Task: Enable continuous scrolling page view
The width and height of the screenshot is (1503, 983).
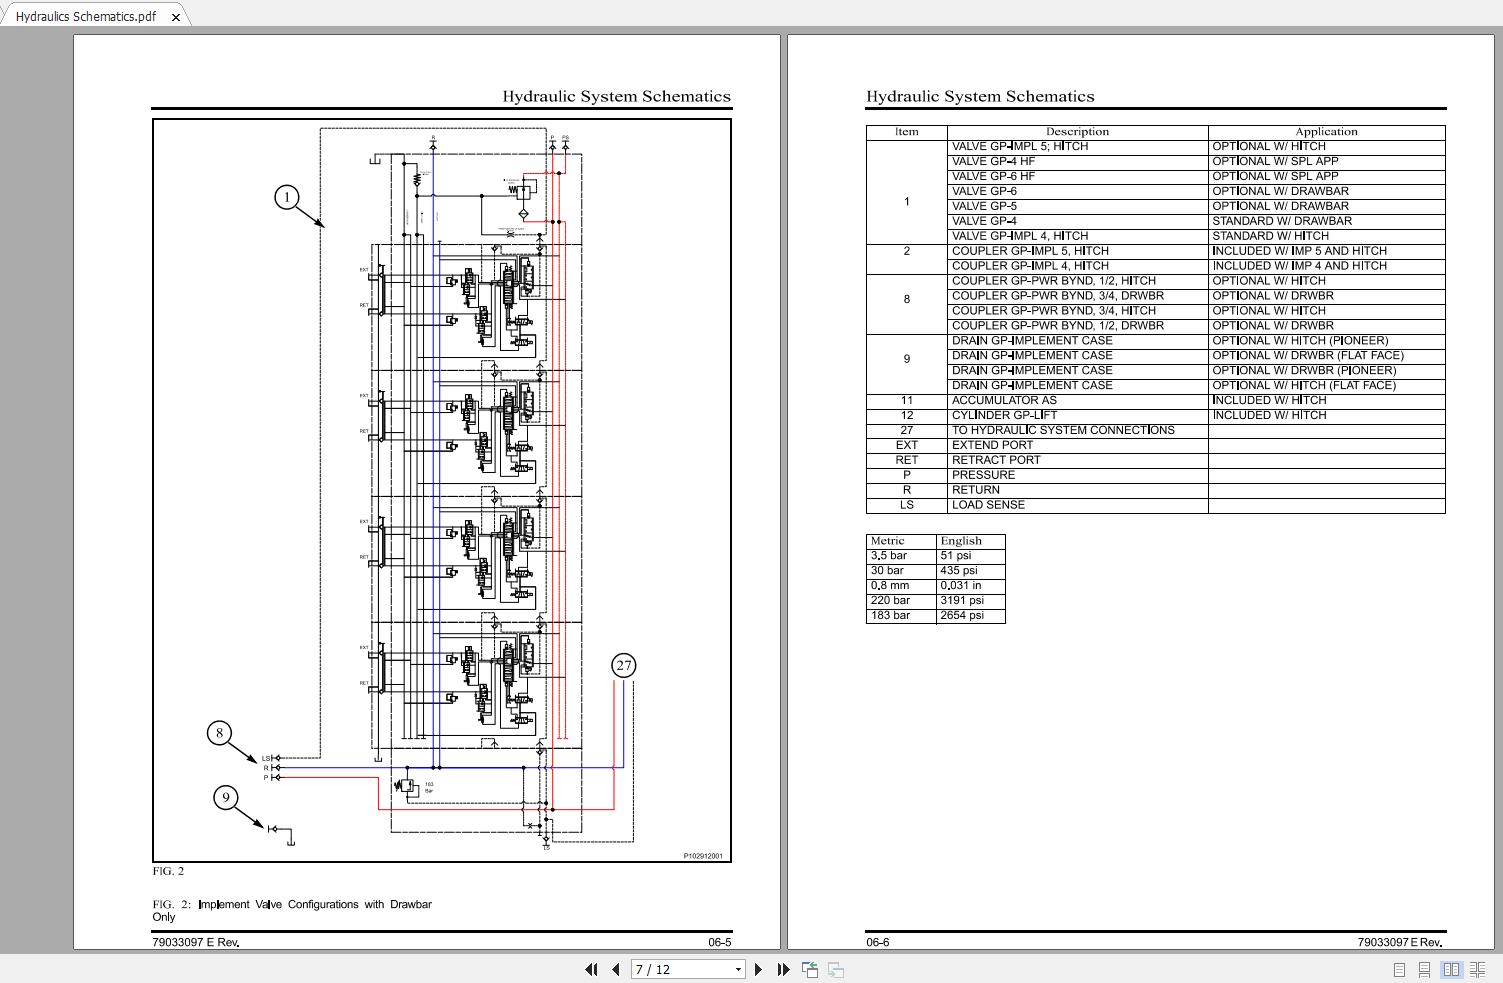Action: coord(1425,969)
